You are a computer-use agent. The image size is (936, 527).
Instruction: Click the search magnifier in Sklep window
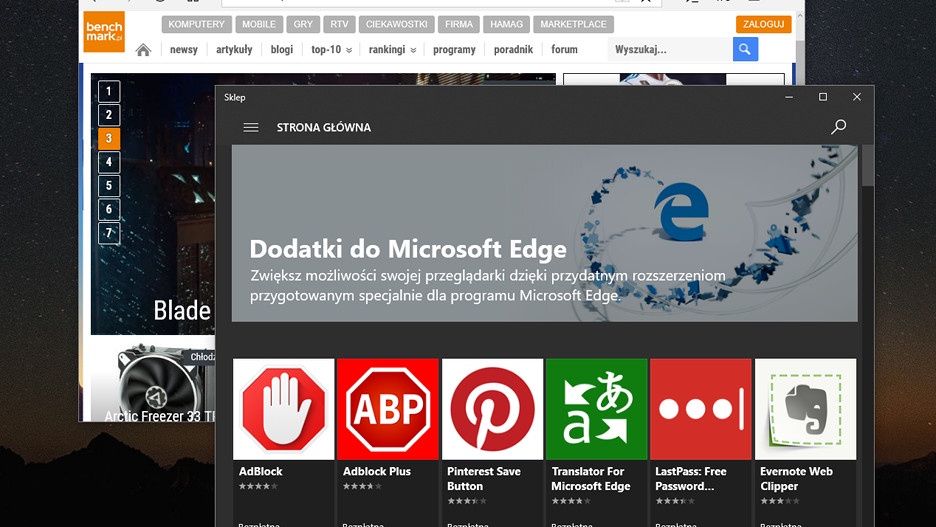[x=839, y=127]
